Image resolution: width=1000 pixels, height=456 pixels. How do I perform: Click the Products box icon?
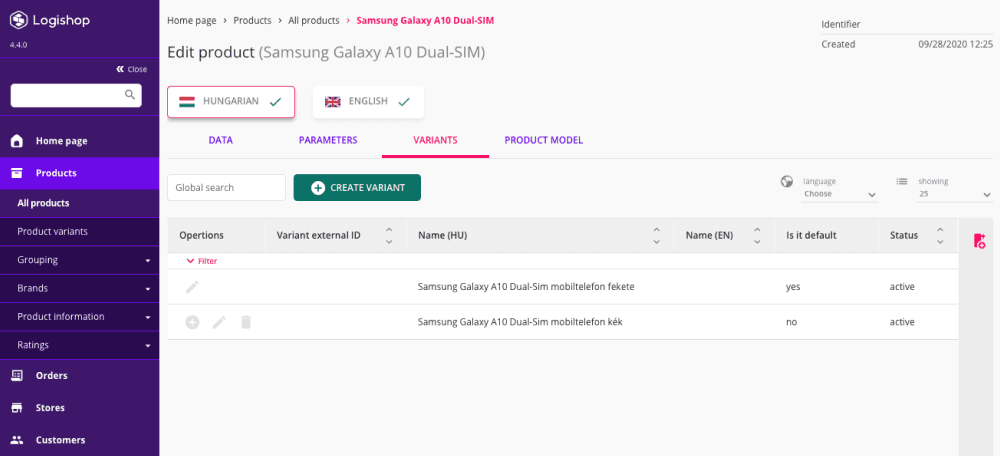tap(17, 173)
